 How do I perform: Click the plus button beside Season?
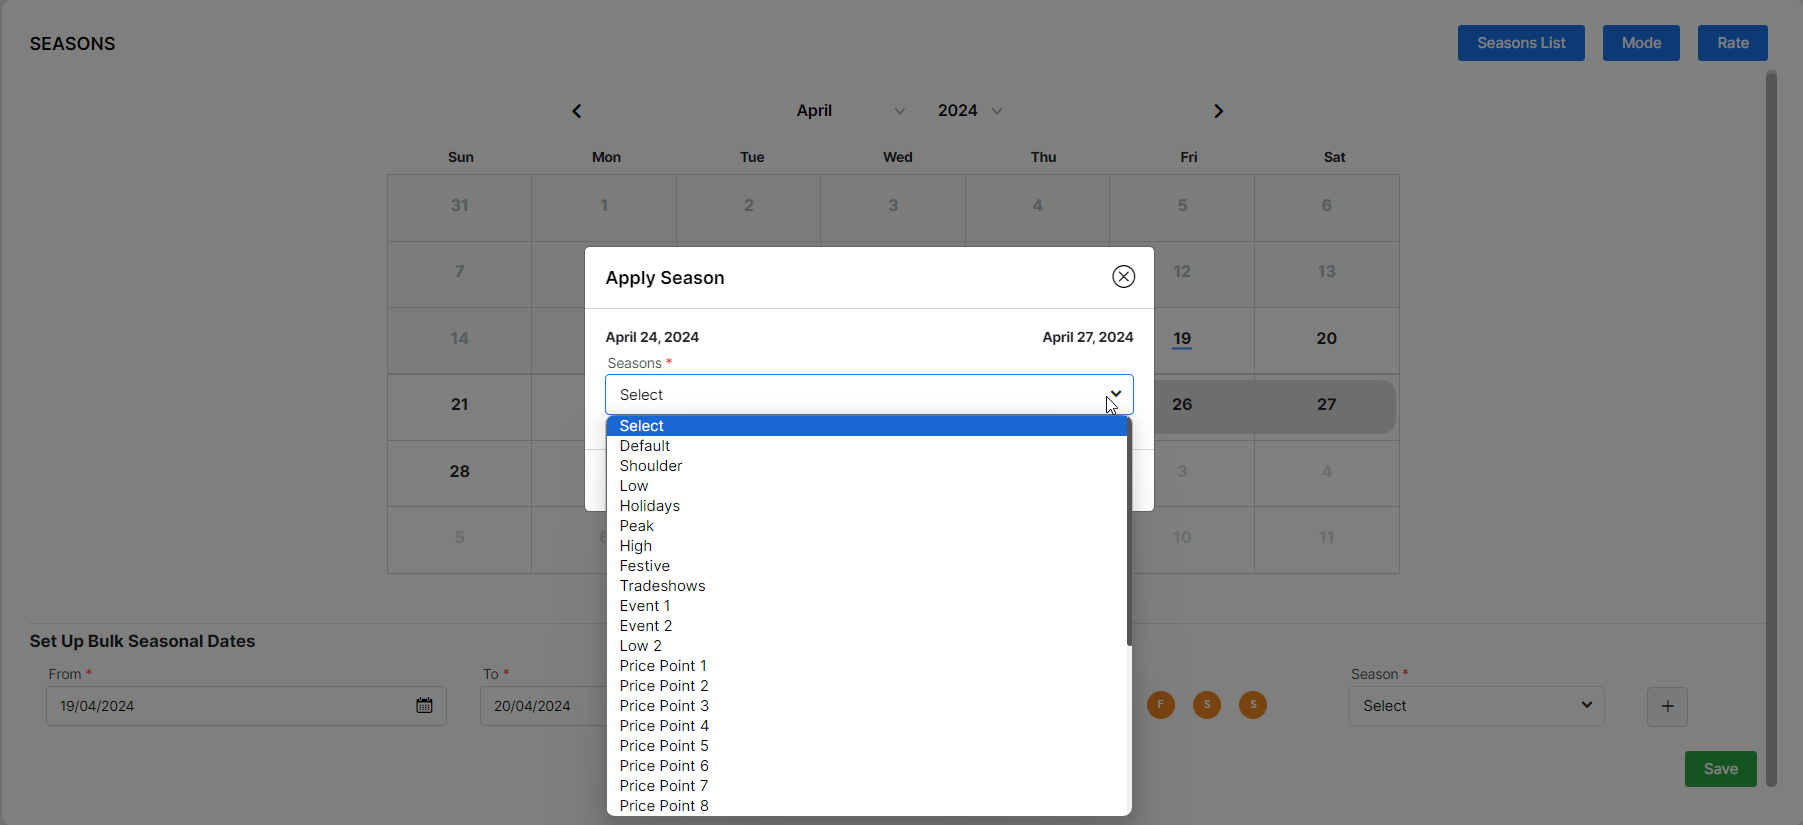(1667, 707)
